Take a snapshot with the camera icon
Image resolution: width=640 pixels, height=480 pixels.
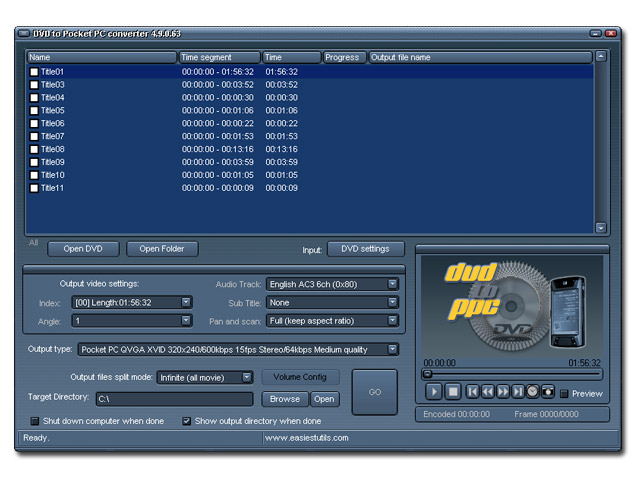click(x=548, y=392)
